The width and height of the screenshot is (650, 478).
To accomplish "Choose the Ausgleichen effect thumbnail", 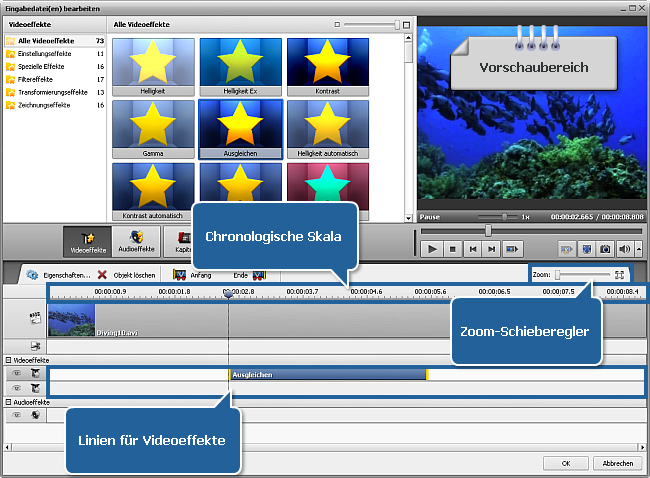I will (x=240, y=129).
